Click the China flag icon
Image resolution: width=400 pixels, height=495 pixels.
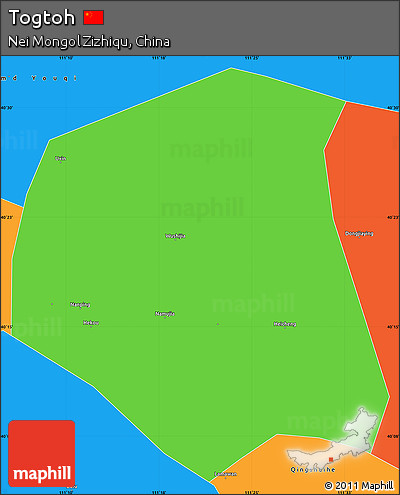click(x=94, y=17)
